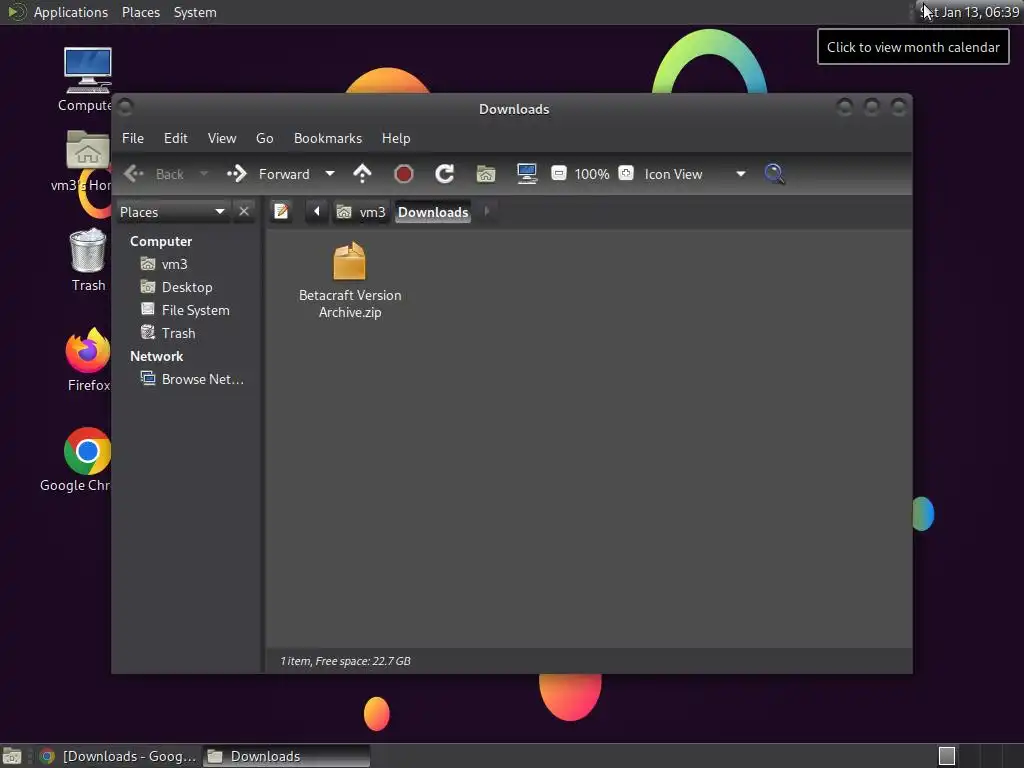Open the Bookmarks menu
This screenshot has height=768, width=1024.
pos(328,138)
